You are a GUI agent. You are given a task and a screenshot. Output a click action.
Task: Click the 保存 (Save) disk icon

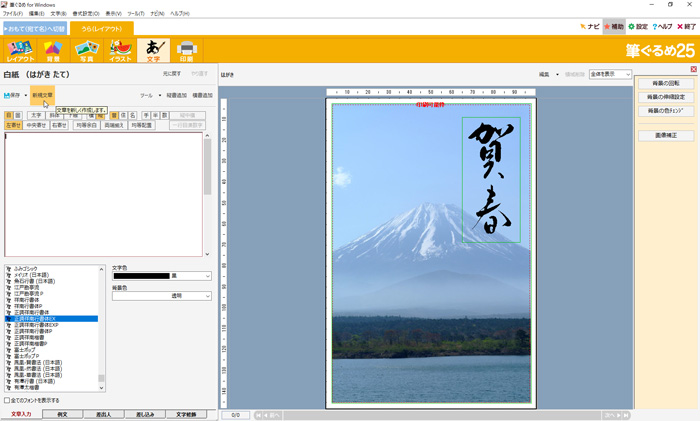12,96
